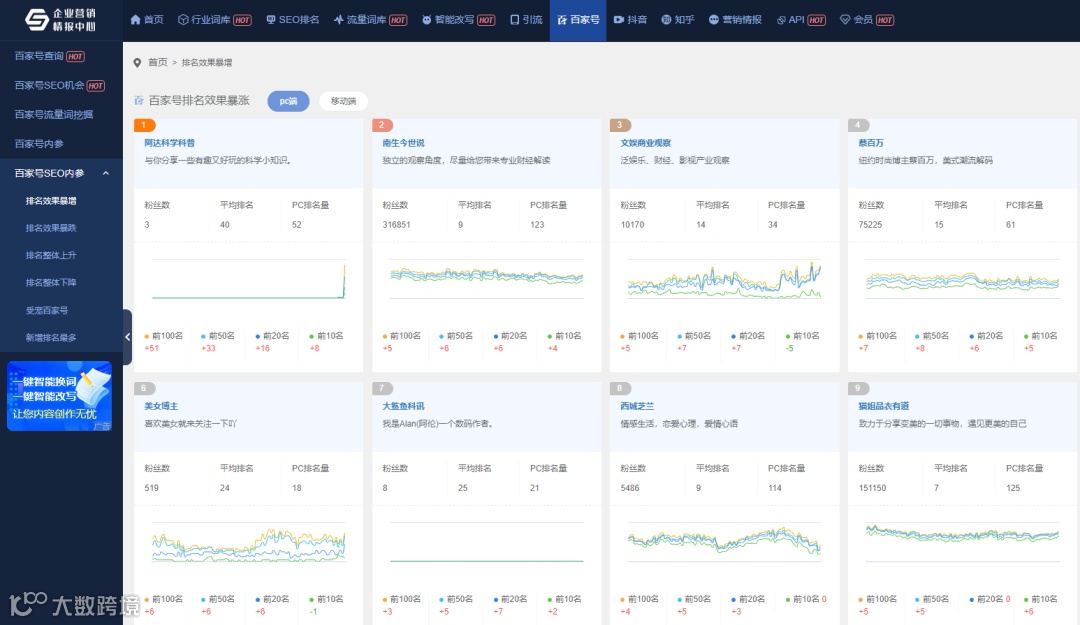This screenshot has width=1080, height=625.
Task: Switch to the pc端 view
Action: (288, 101)
